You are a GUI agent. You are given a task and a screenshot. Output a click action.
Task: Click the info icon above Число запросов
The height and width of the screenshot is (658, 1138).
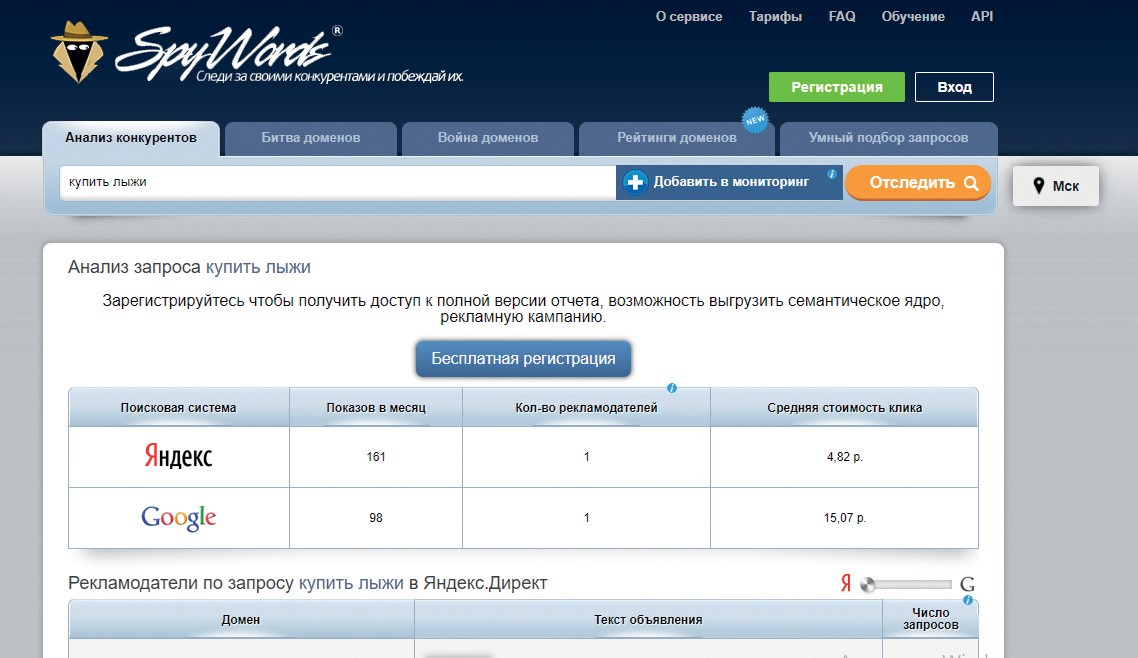point(967,600)
